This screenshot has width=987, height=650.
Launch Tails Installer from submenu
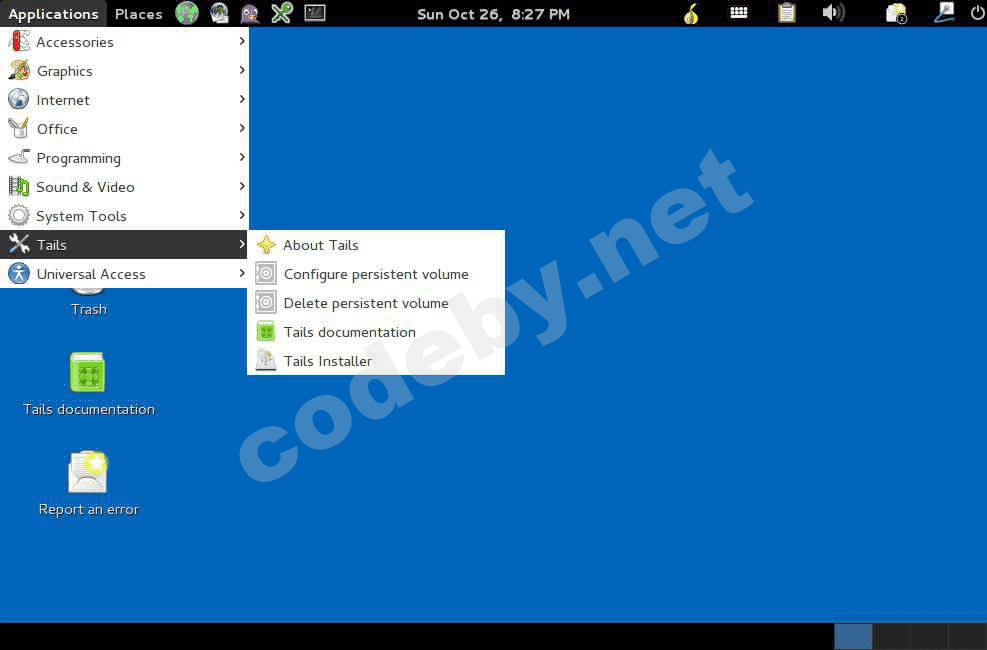(376, 361)
